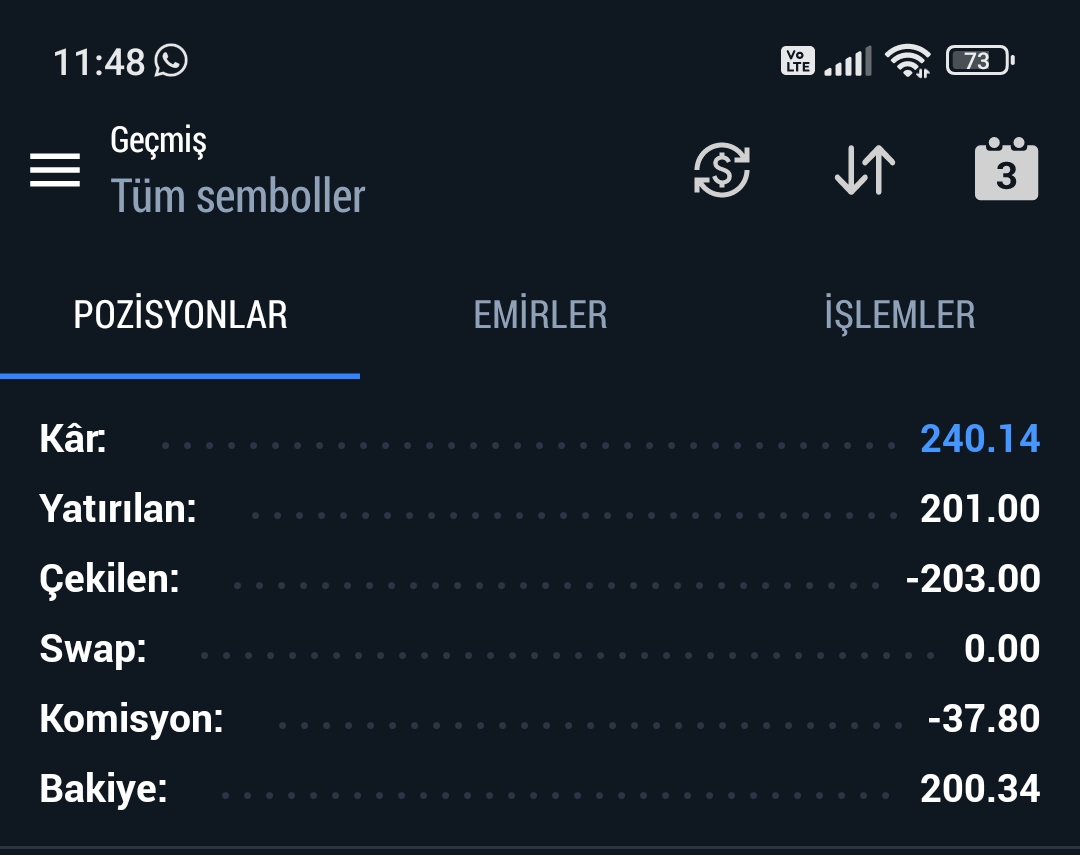Open the hamburger navigation menu
Image resolution: width=1080 pixels, height=855 pixels.
click(x=55, y=170)
